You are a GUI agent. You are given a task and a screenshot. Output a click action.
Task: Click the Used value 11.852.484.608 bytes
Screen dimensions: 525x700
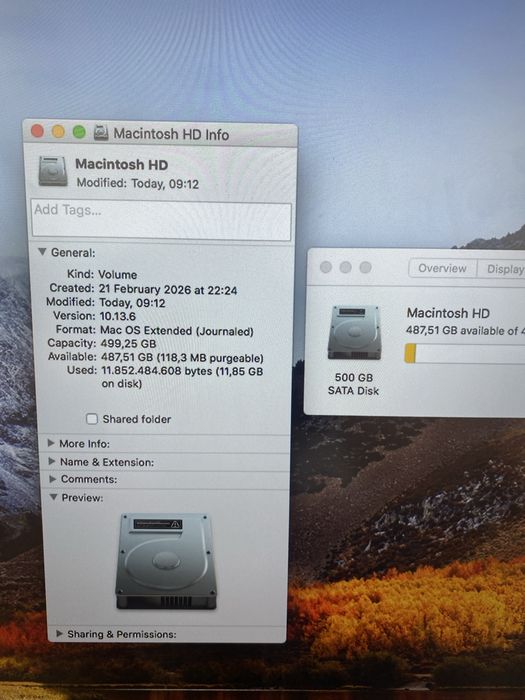click(182, 377)
